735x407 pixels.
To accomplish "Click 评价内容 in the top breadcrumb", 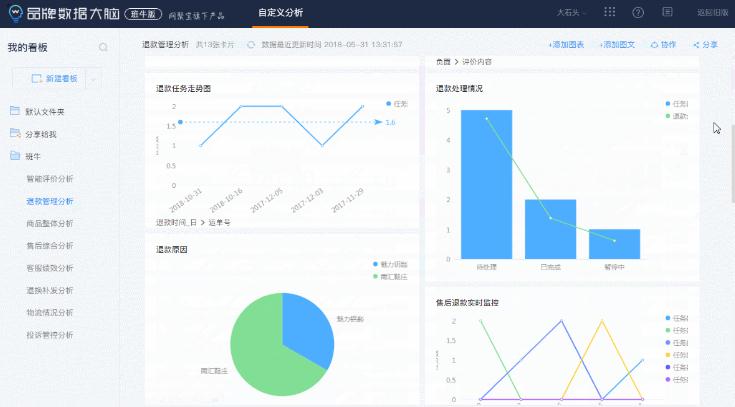I will click(477, 61).
